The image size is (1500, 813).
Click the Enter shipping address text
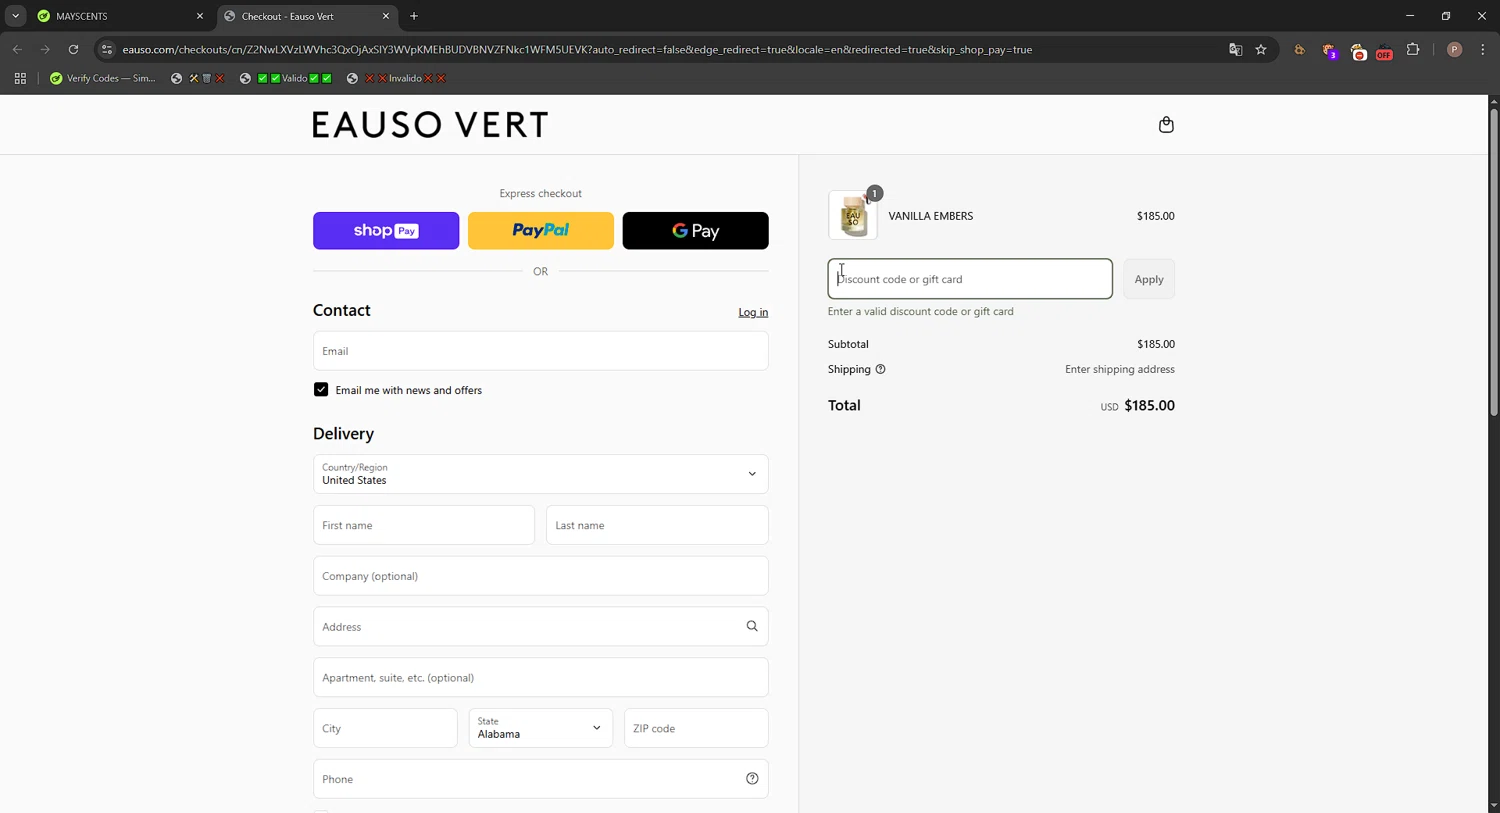coord(1120,369)
